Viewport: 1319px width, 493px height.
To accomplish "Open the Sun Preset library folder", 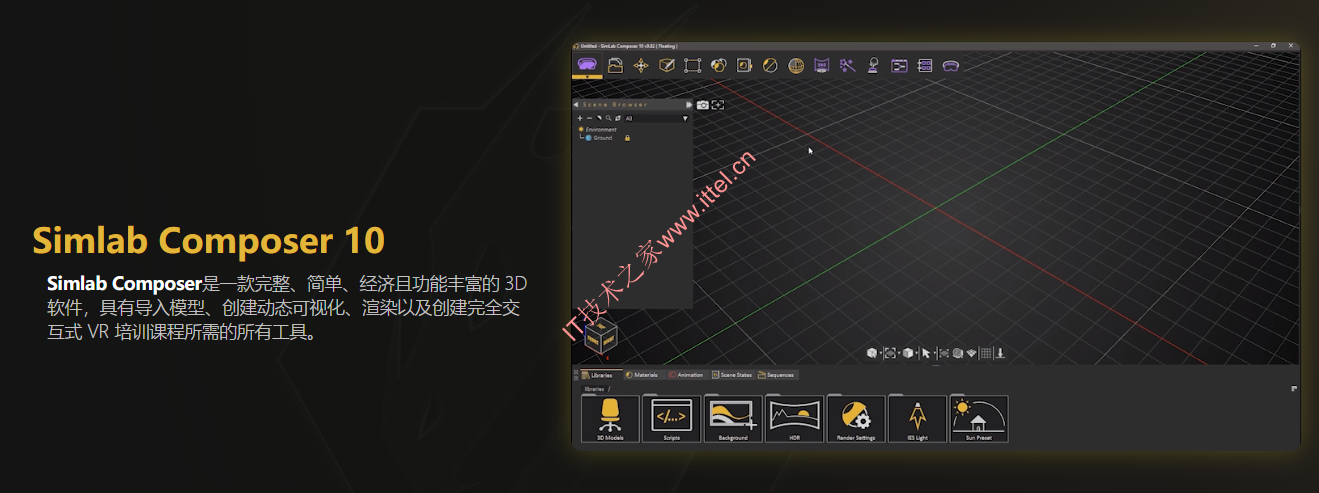I will click(x=979, y=419).
